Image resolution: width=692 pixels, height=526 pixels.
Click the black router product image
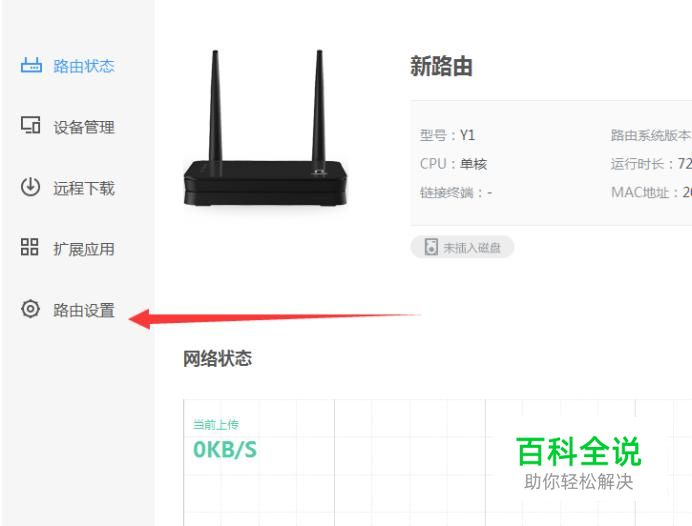pyautogui.click(x=265, y=128)
